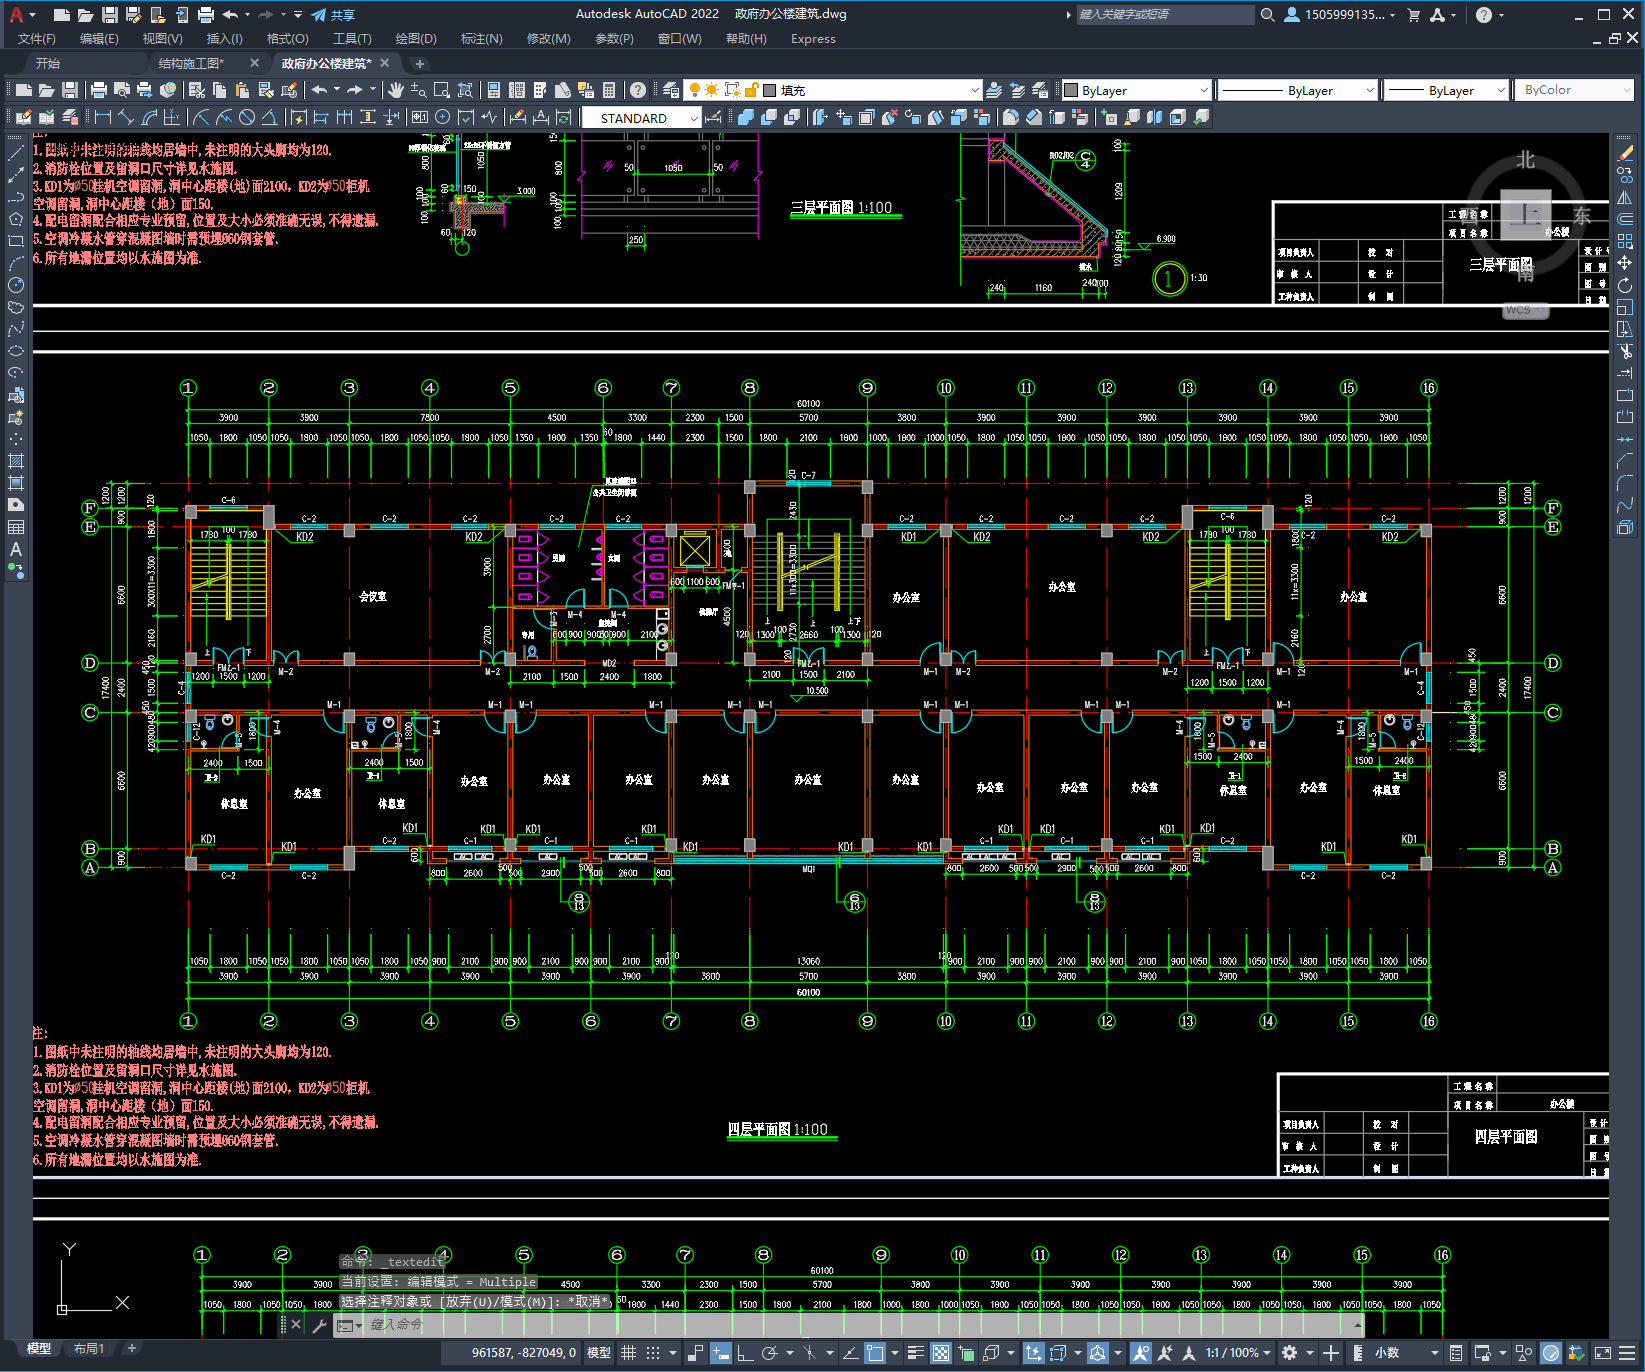
Task: Open the lineweight ByLayer dropdown
Action: tap(1446, 90)
